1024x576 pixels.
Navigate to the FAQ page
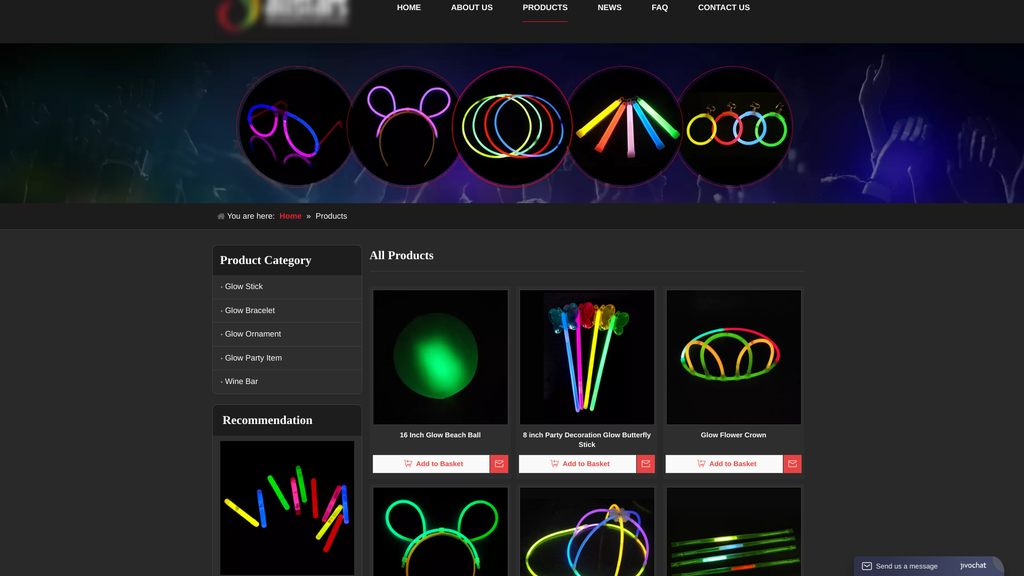(660, 8)
